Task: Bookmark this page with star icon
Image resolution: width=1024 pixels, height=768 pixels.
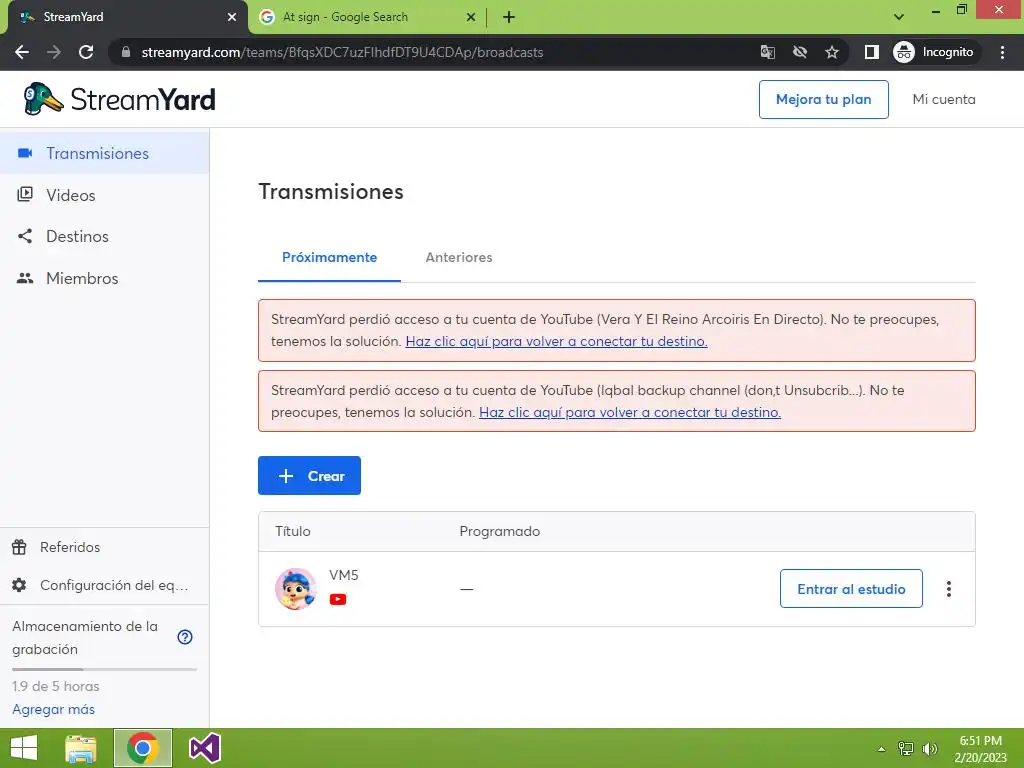Action: tap(832, 52)
